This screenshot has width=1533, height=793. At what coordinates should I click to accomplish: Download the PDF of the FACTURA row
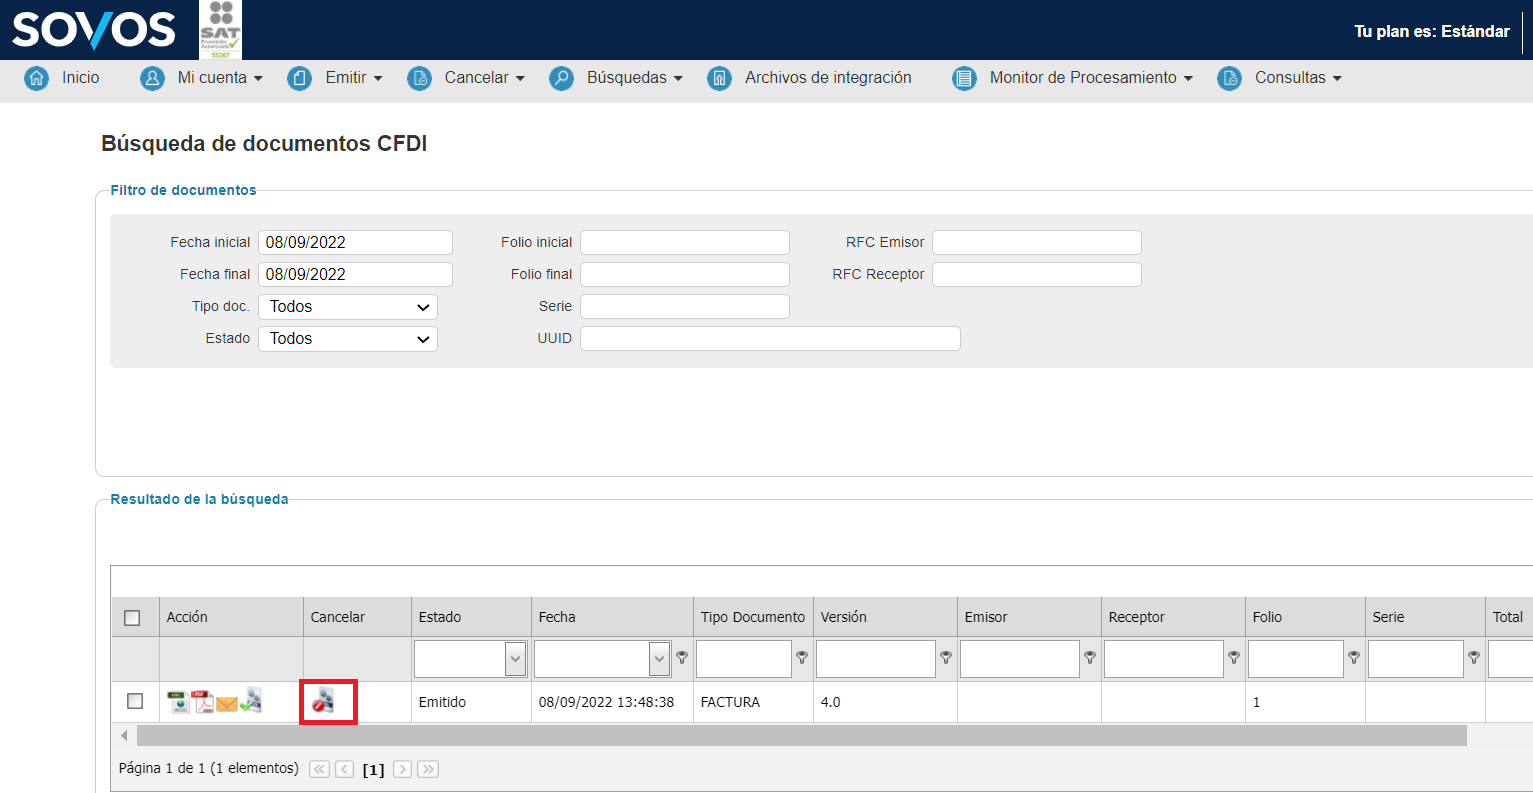pos(203,702)
